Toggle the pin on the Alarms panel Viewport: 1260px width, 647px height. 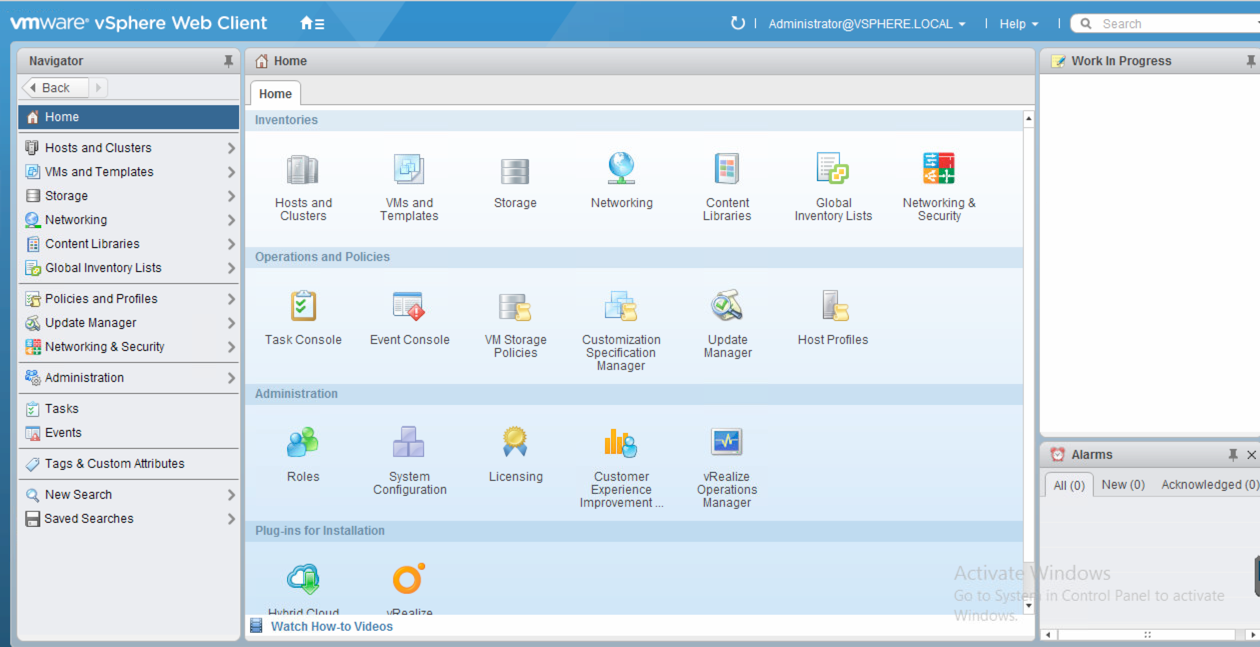[1233, 455]
